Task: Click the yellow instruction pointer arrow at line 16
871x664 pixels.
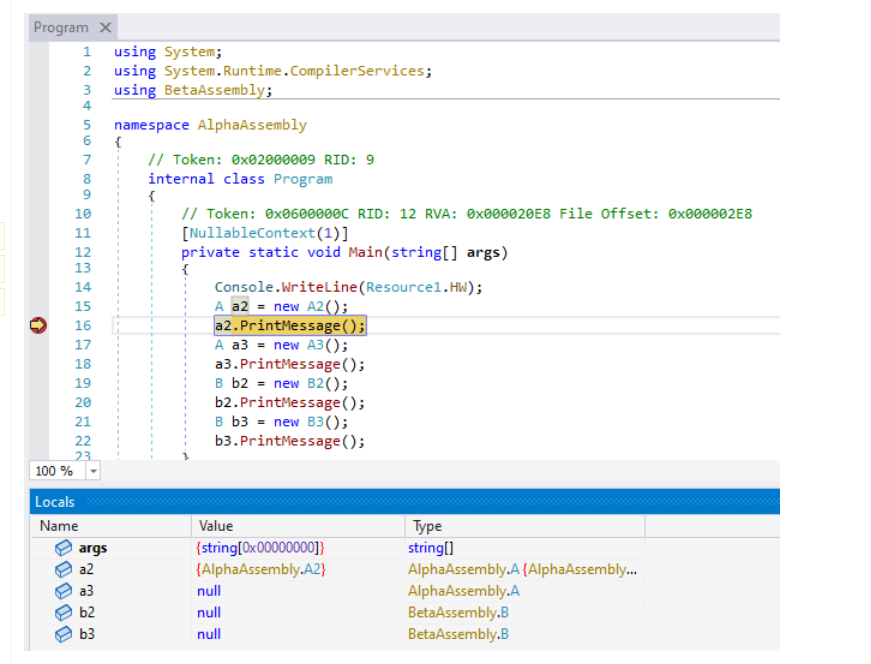Action: point(37,325)
